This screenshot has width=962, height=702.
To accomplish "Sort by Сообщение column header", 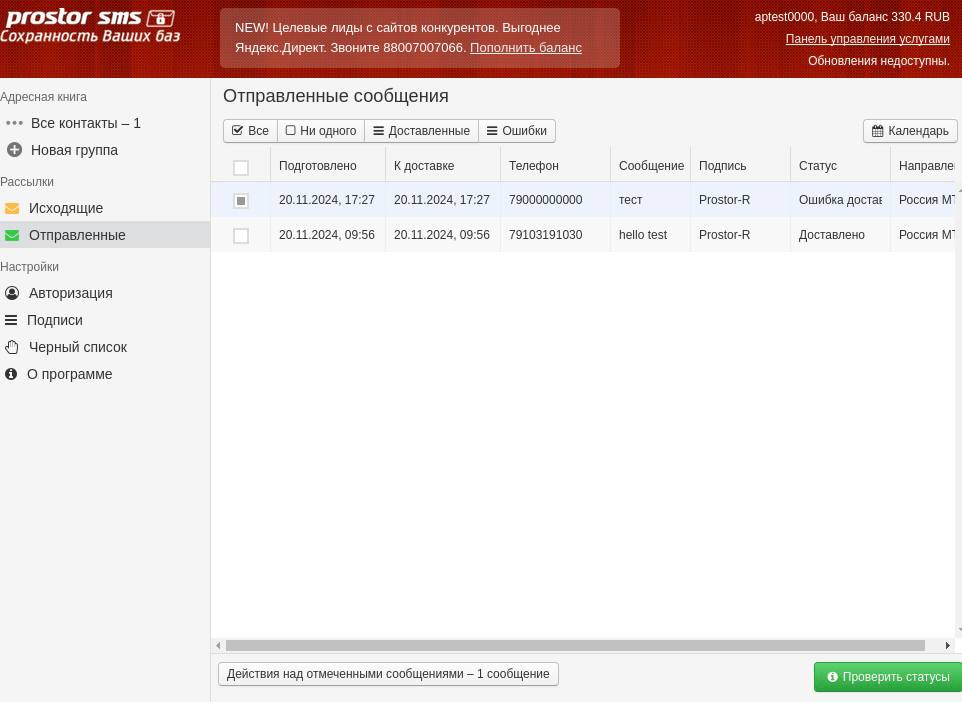I will click(651, 166).
